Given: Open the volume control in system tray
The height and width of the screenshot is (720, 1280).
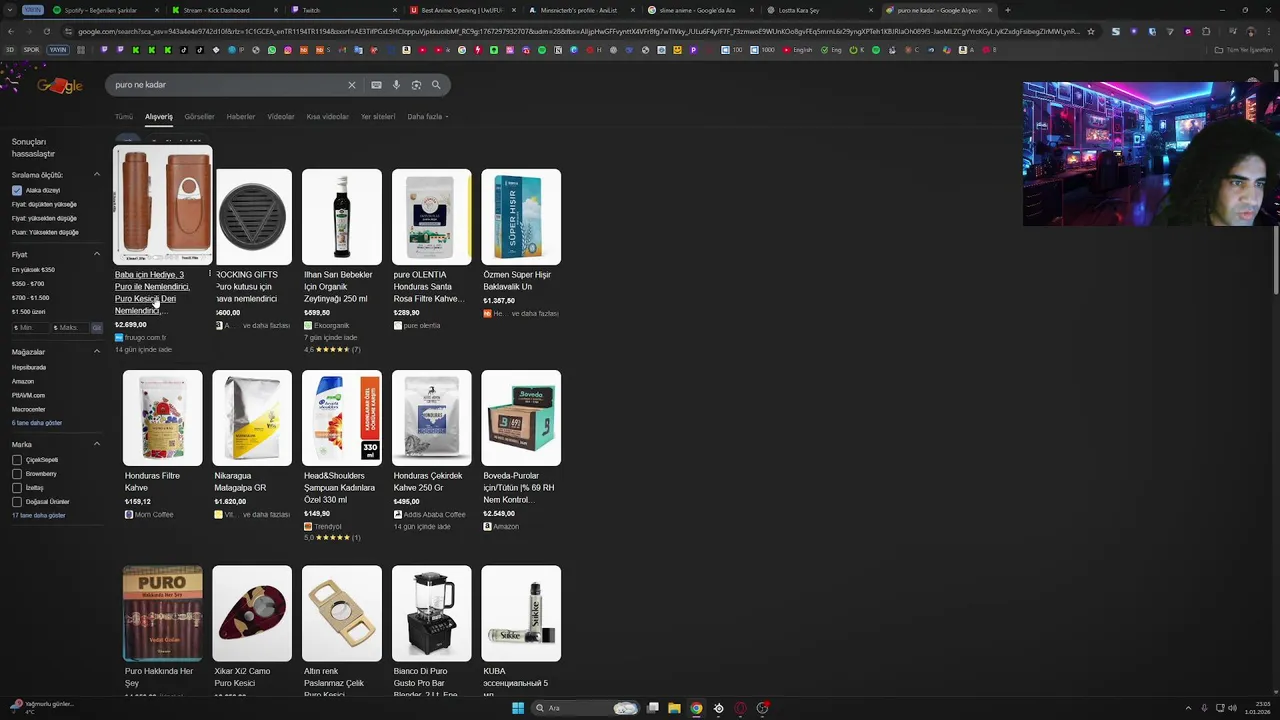Looking at the screenshot, I should pos(1232,708).
